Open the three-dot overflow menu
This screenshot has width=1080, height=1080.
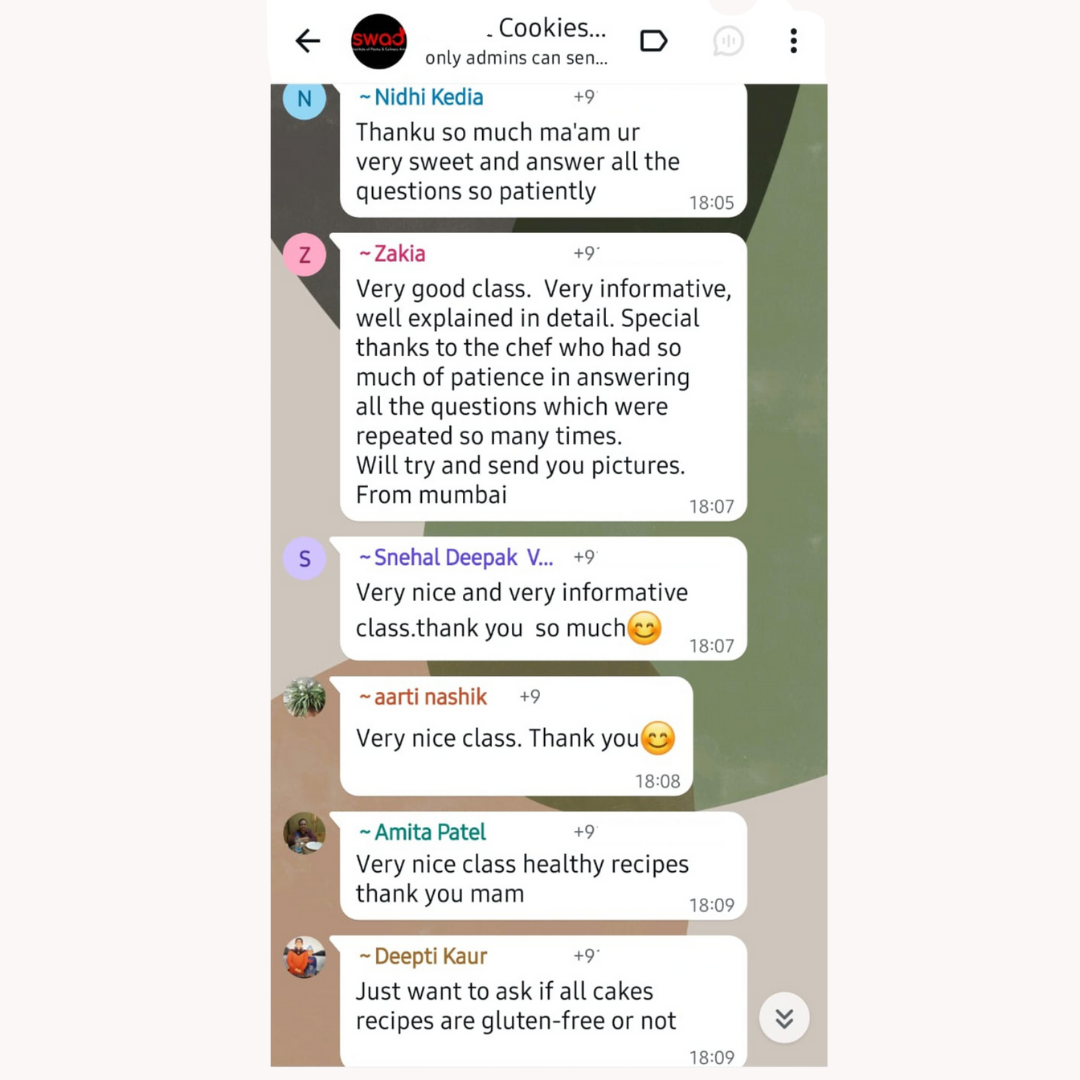pos(793,41)
